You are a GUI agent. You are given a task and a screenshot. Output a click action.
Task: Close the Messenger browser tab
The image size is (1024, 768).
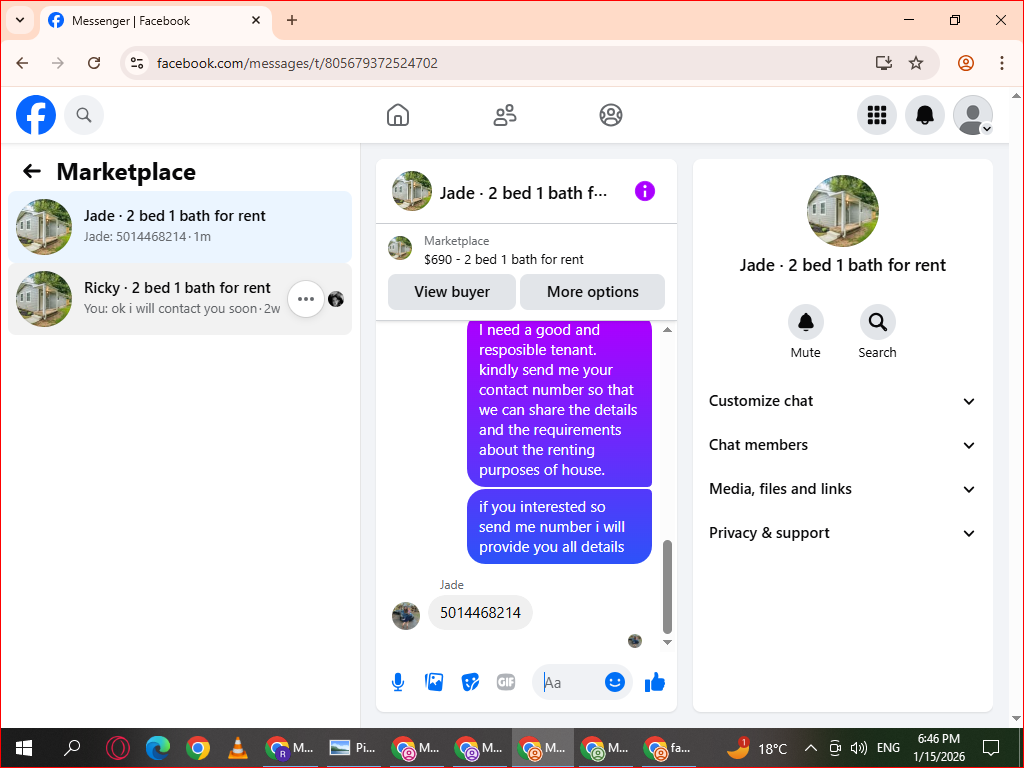point(256,20)
